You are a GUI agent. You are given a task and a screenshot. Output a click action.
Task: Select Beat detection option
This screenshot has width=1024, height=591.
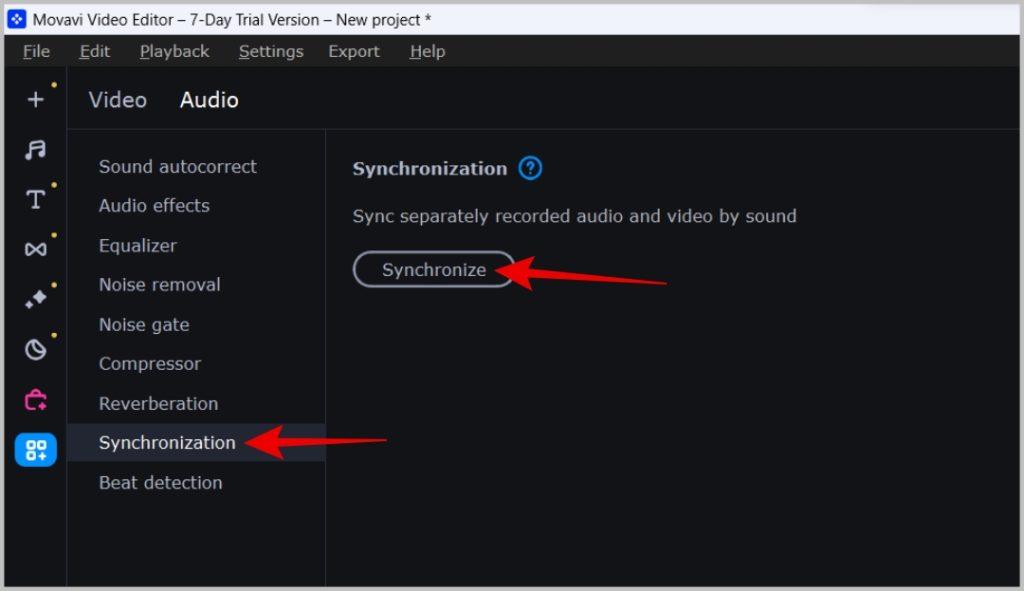click(161, 483)
